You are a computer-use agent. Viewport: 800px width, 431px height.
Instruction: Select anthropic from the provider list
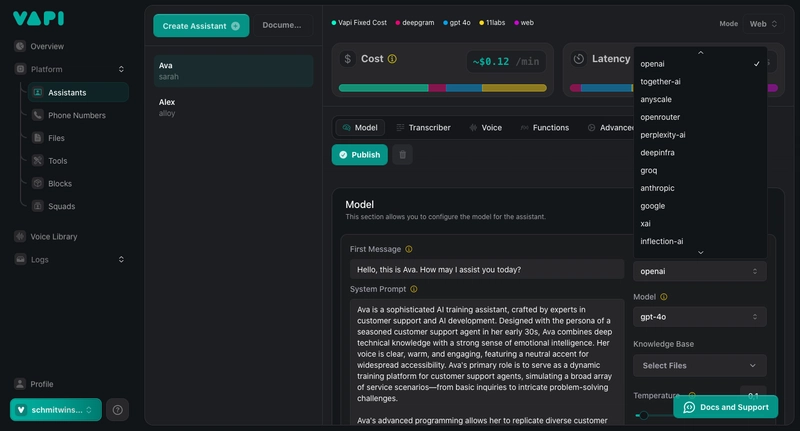click(x=657, y=188)
